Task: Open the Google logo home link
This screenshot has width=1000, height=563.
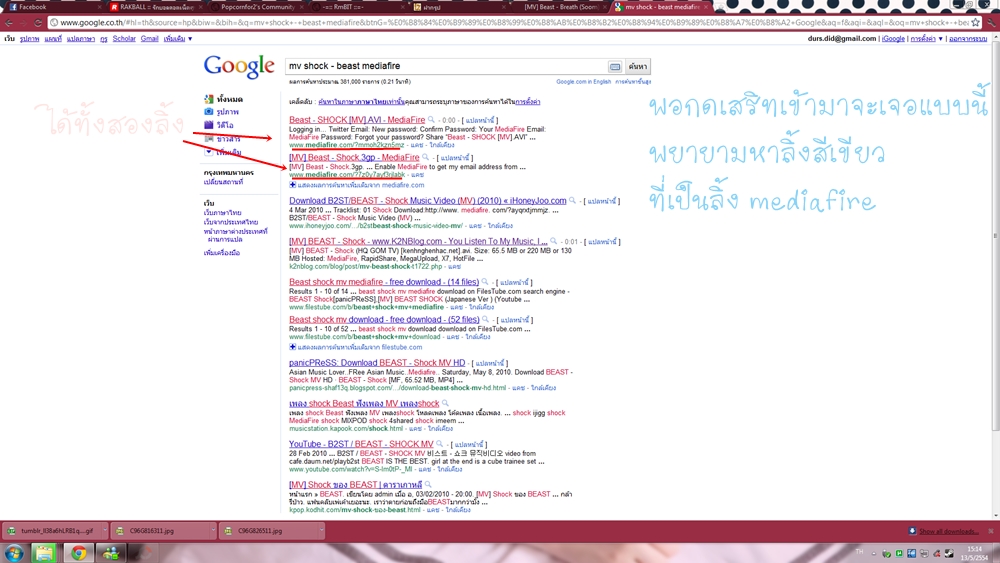Action: coord(239,66)
